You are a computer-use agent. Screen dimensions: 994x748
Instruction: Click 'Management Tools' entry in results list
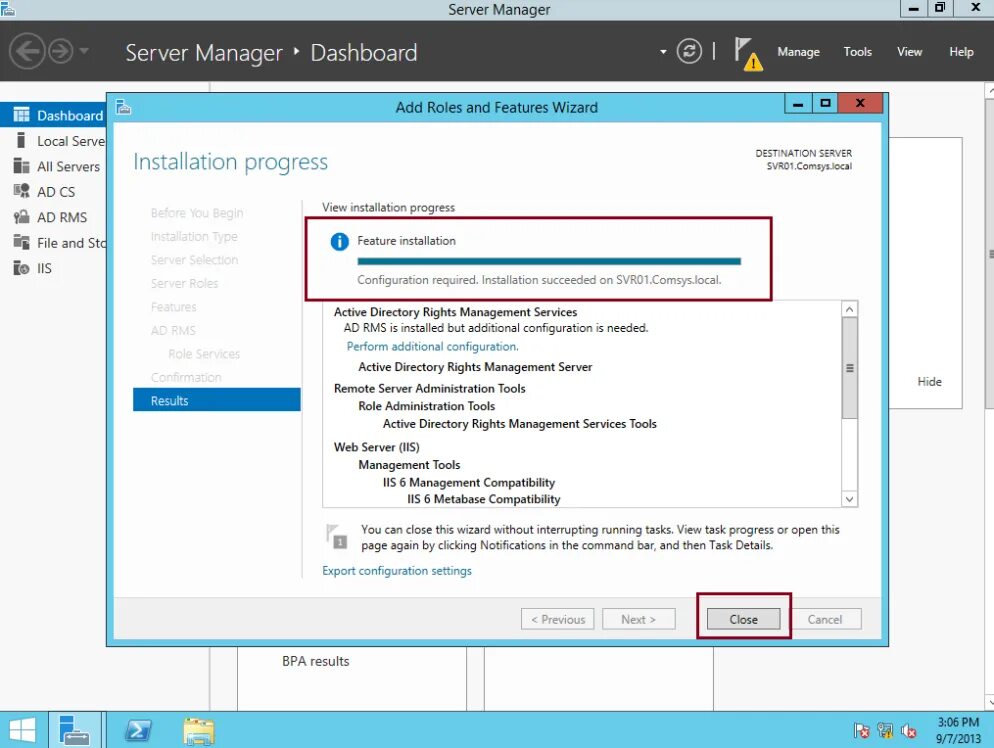click(x=410, y=465)
